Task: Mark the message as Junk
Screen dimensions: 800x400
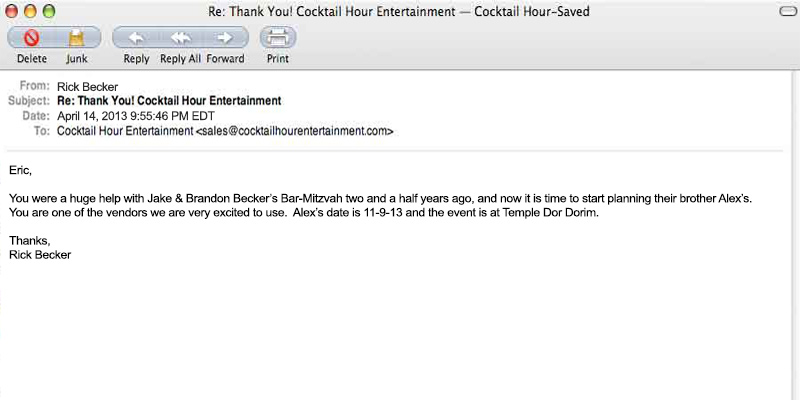Action: (x=77, y=38)
